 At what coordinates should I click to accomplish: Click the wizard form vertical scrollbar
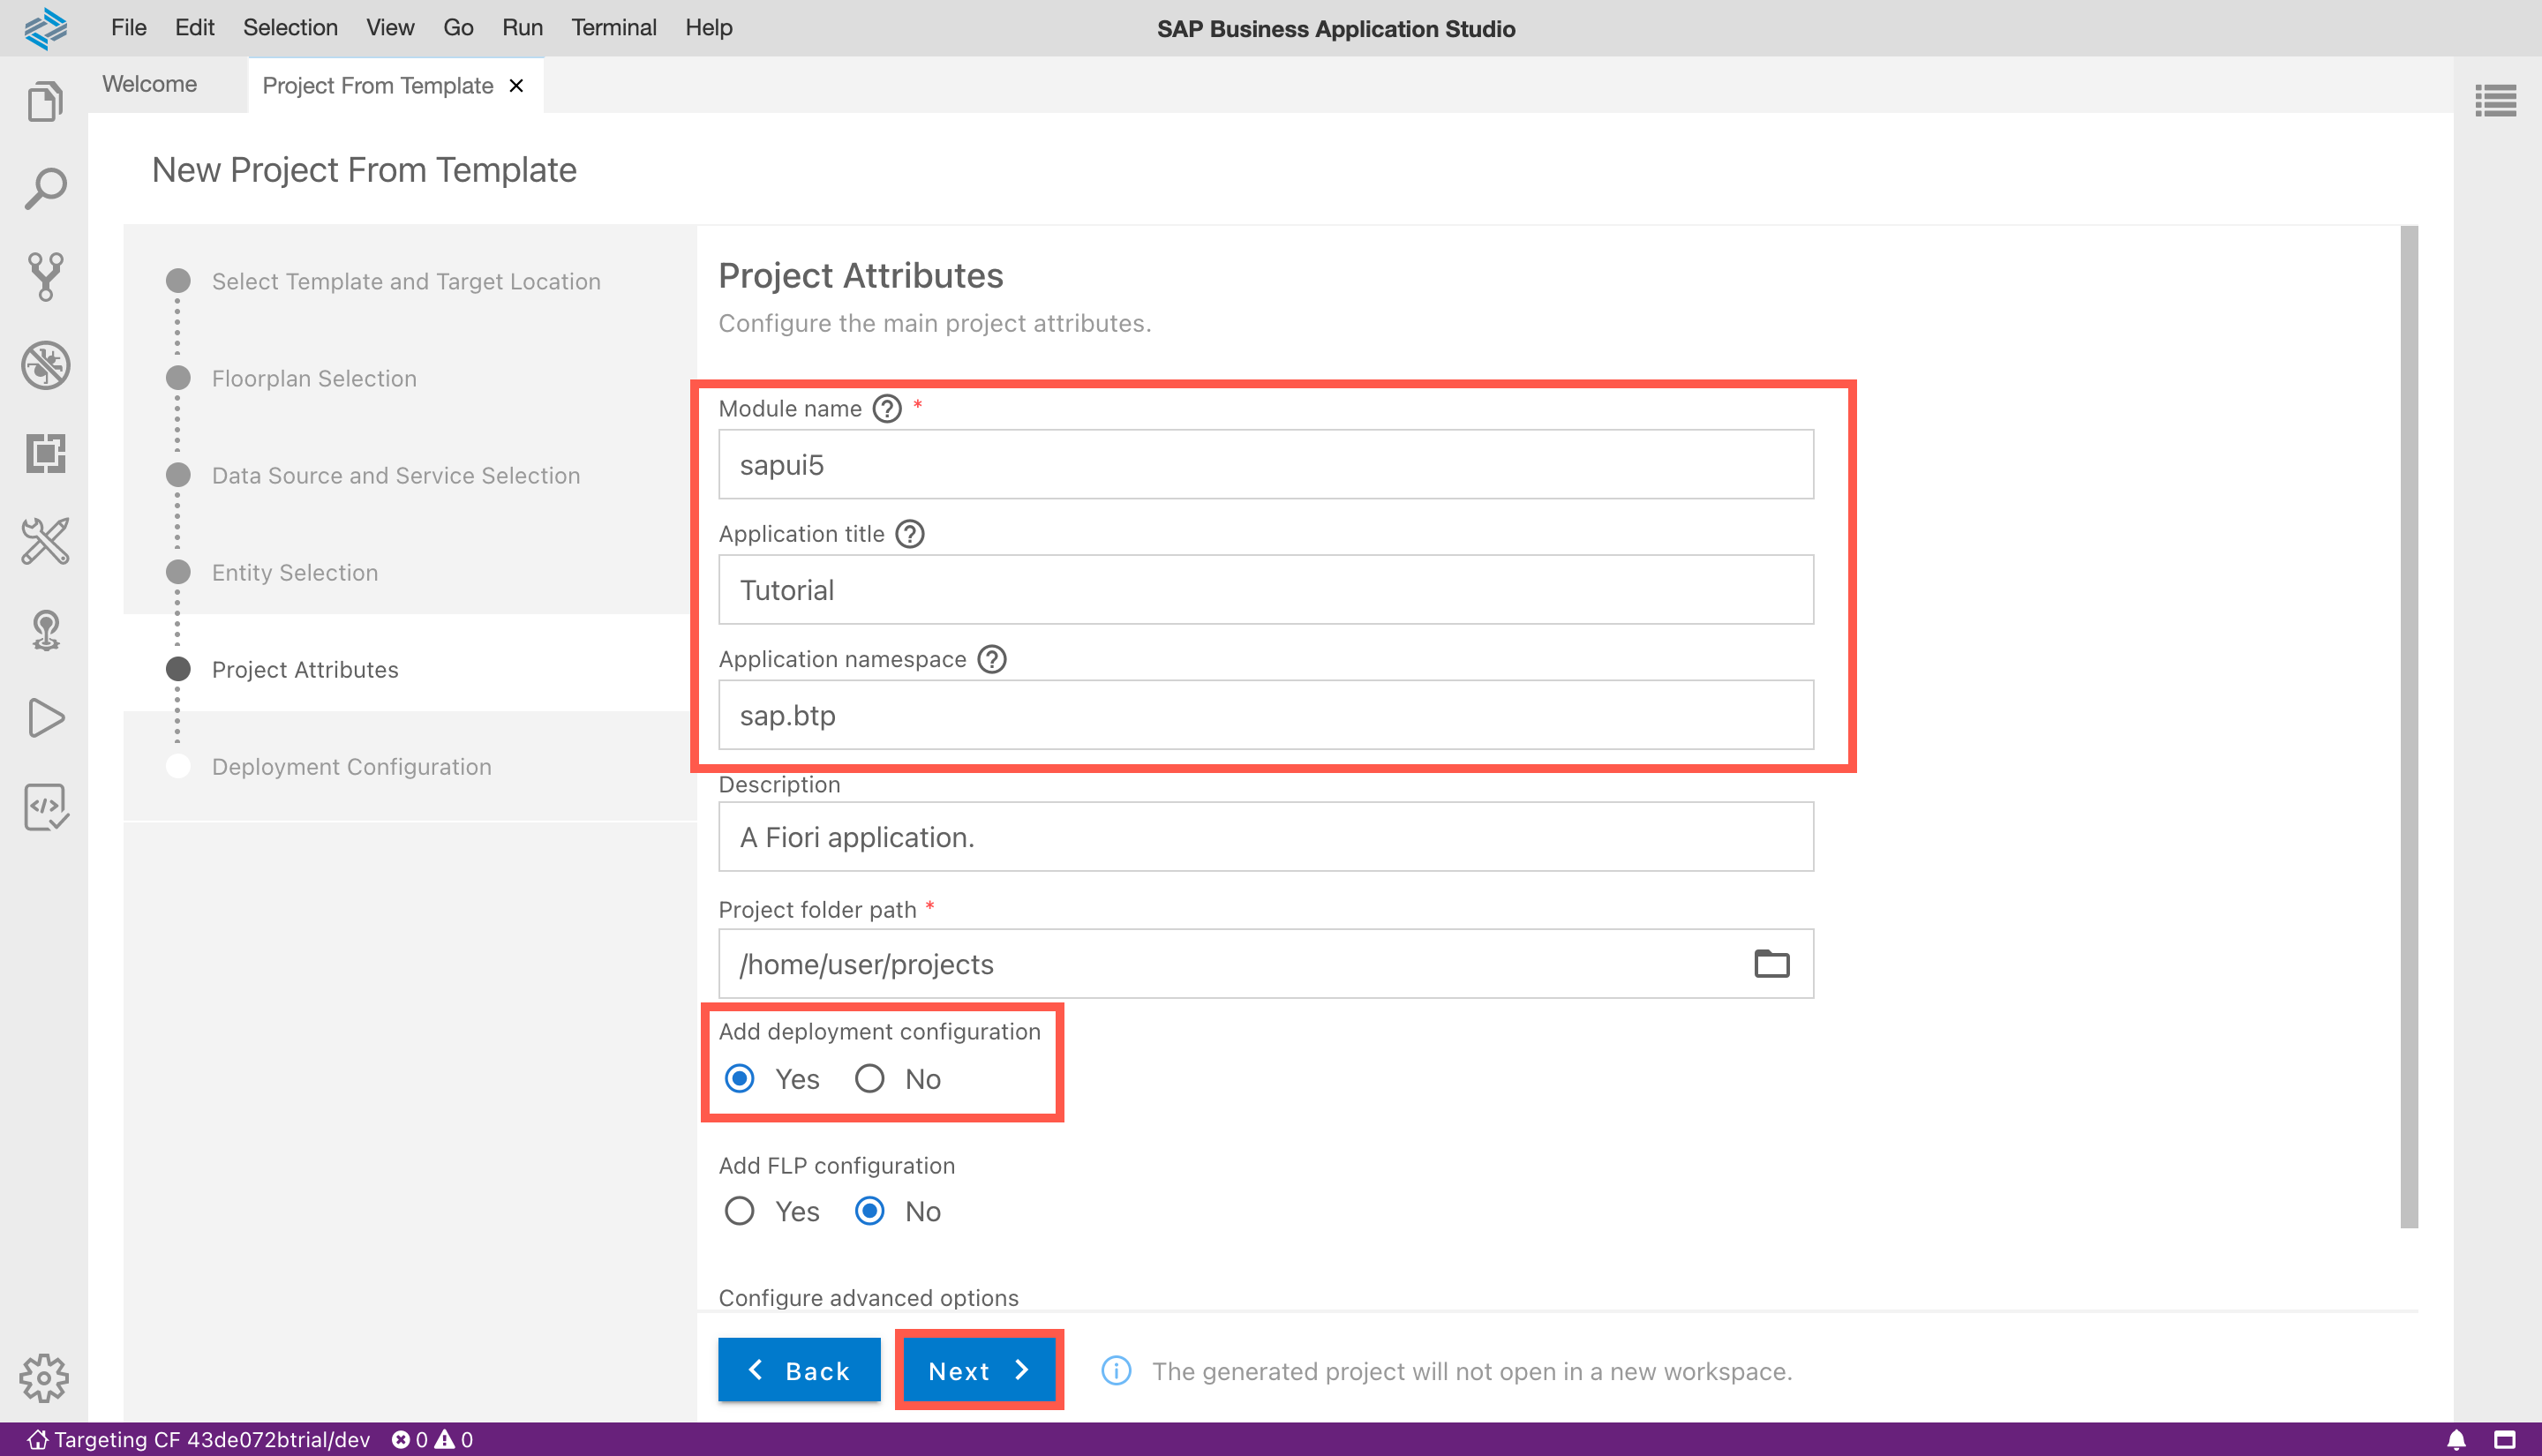(x=2409, y=727)
